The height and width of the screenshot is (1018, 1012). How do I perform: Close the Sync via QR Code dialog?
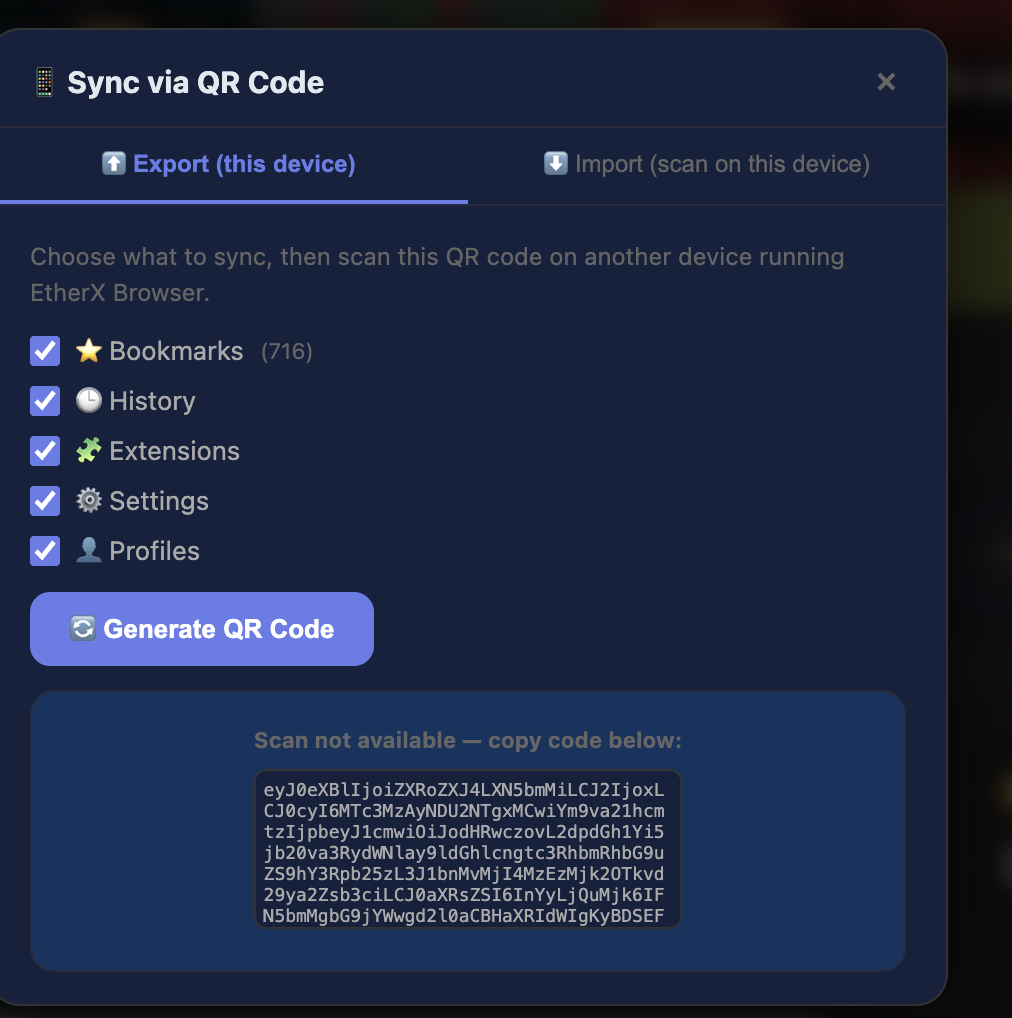click(886, 82)
